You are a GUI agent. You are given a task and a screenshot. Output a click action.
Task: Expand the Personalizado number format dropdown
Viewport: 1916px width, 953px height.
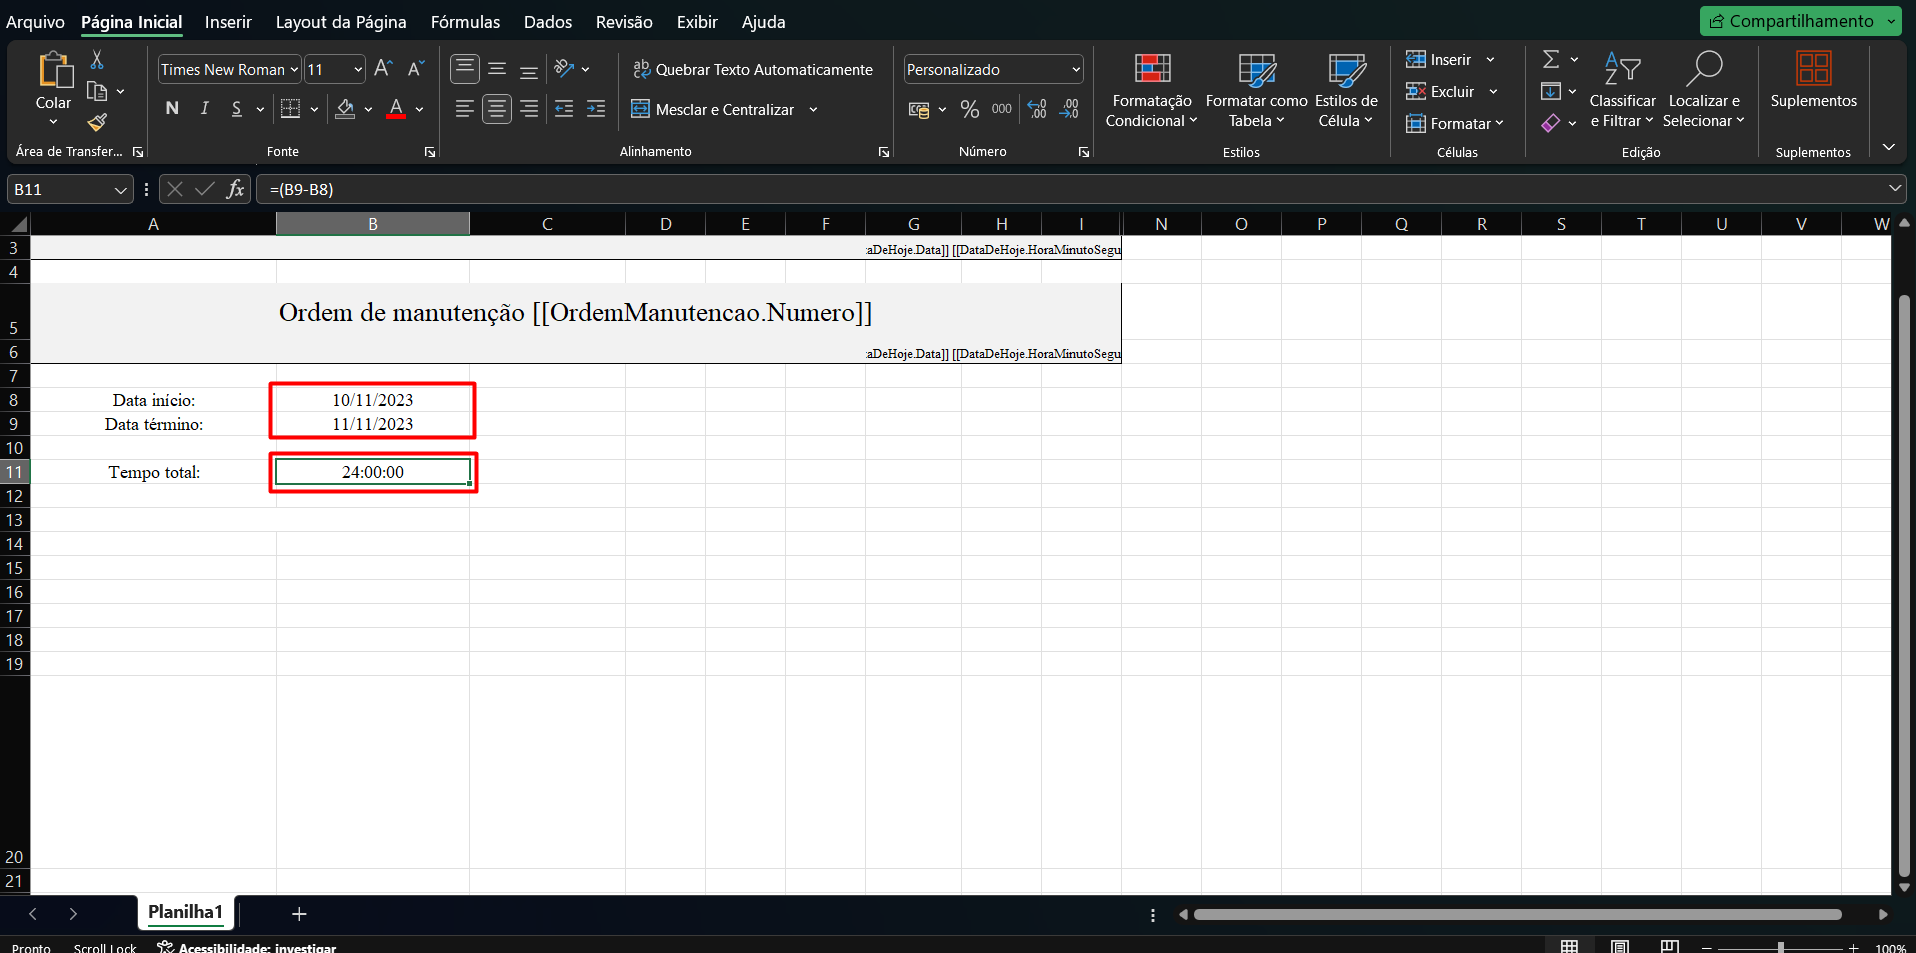pyautogui.click(x=1076, y=69)
